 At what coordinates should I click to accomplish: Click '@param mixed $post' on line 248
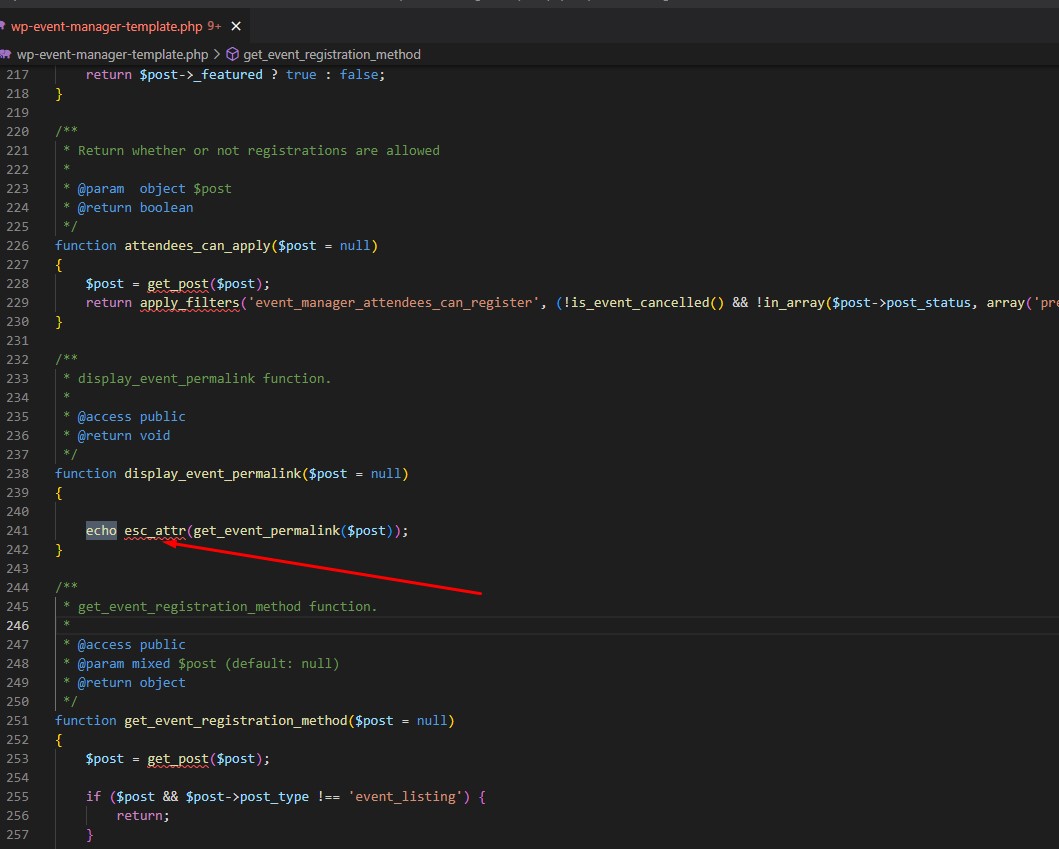tap(147, 664)
